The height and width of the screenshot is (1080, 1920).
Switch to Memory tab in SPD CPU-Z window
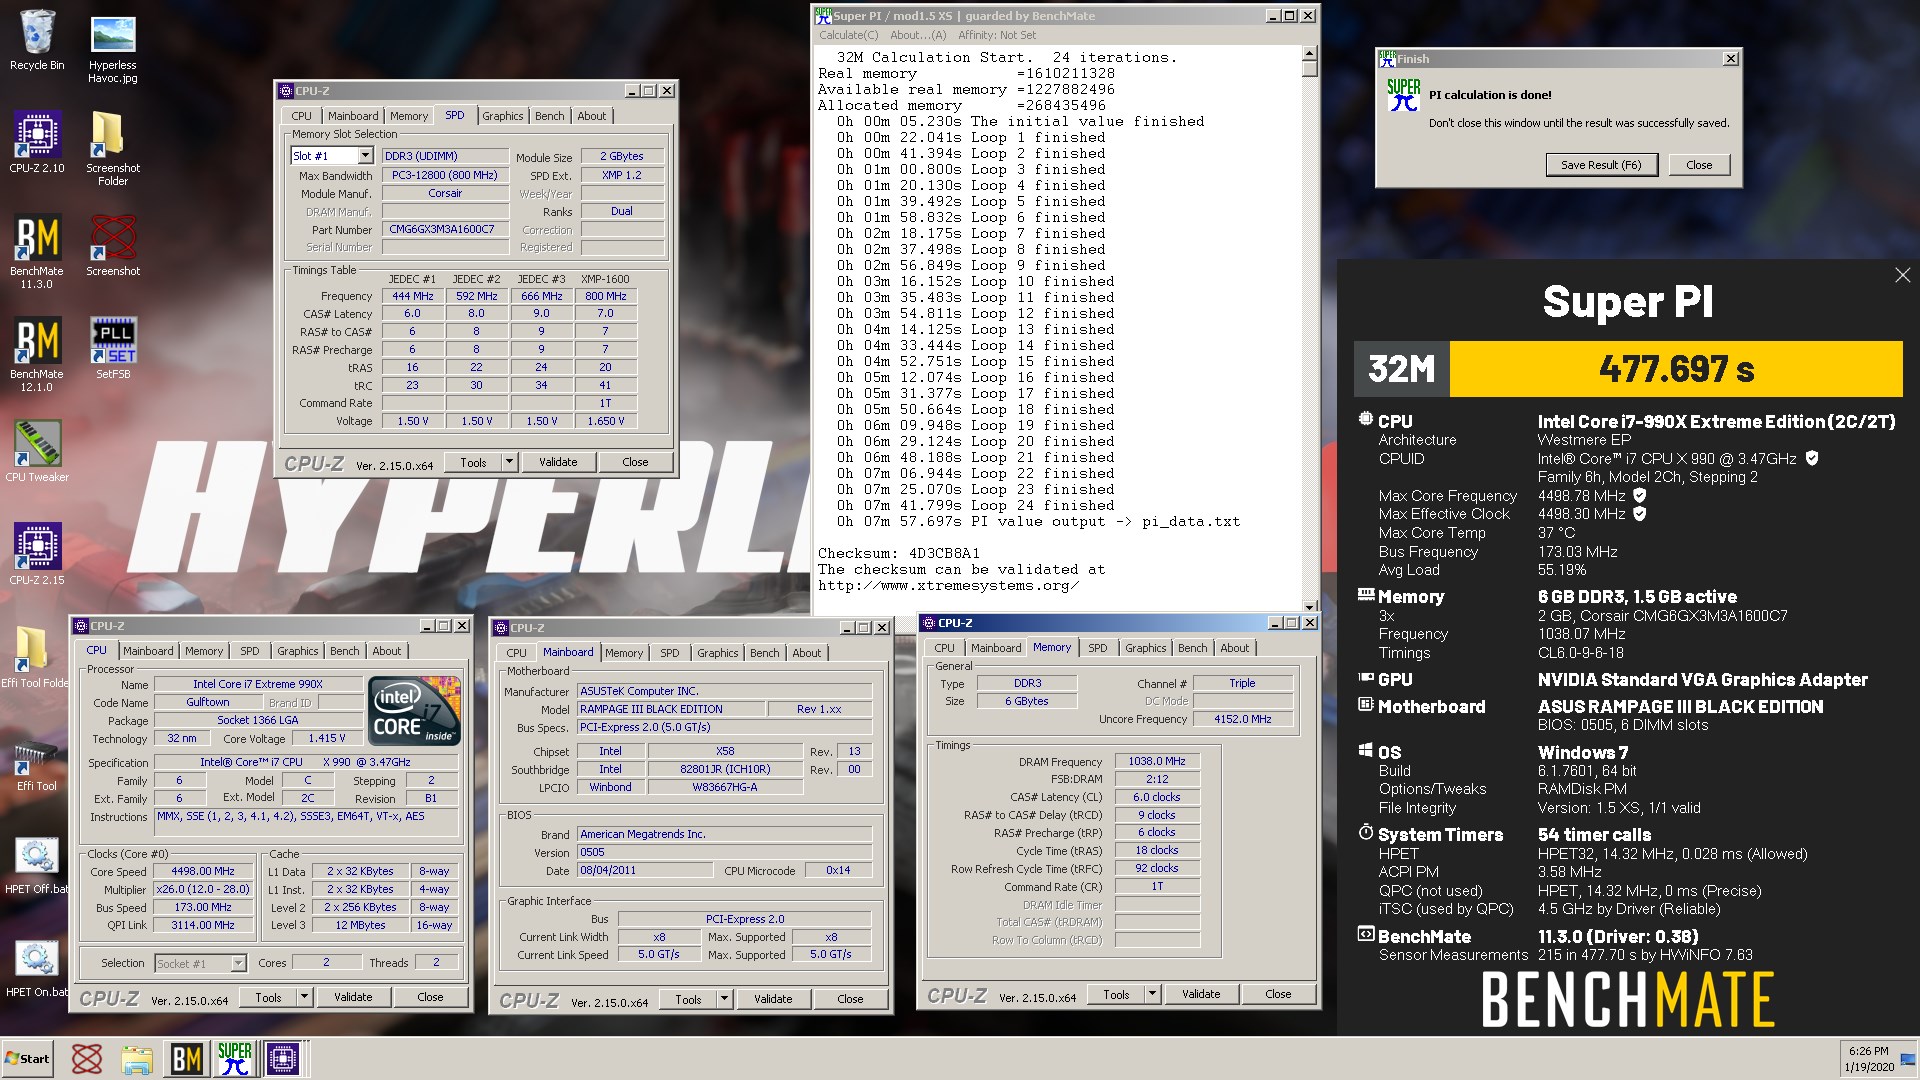pyautogui.click(x=409, y=116)
